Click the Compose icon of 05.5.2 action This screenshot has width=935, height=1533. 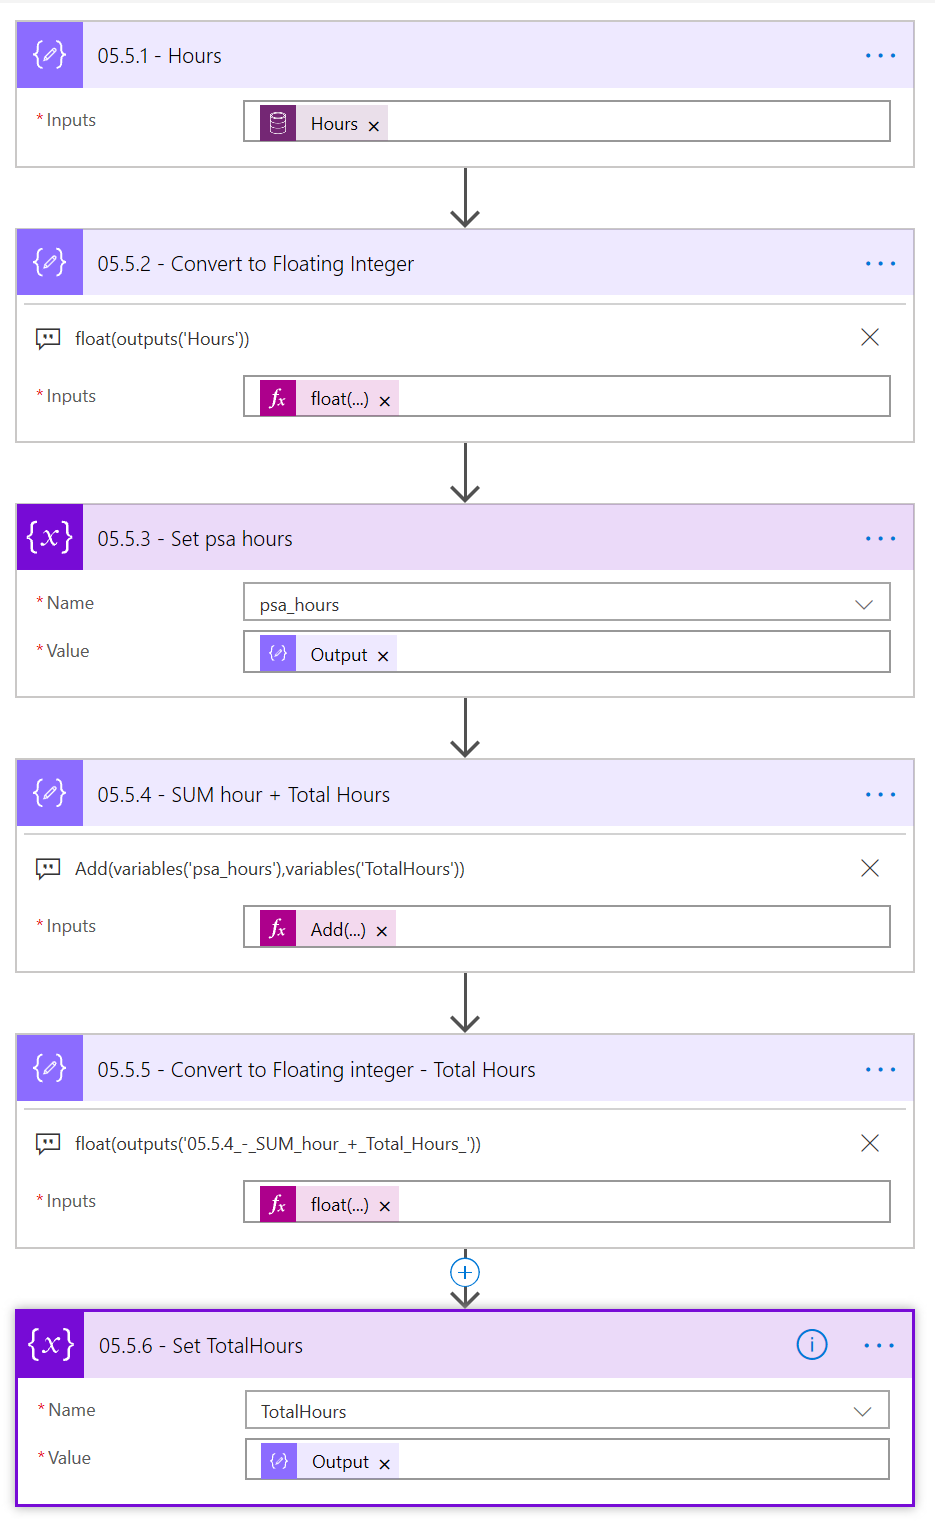click(50, 263)
